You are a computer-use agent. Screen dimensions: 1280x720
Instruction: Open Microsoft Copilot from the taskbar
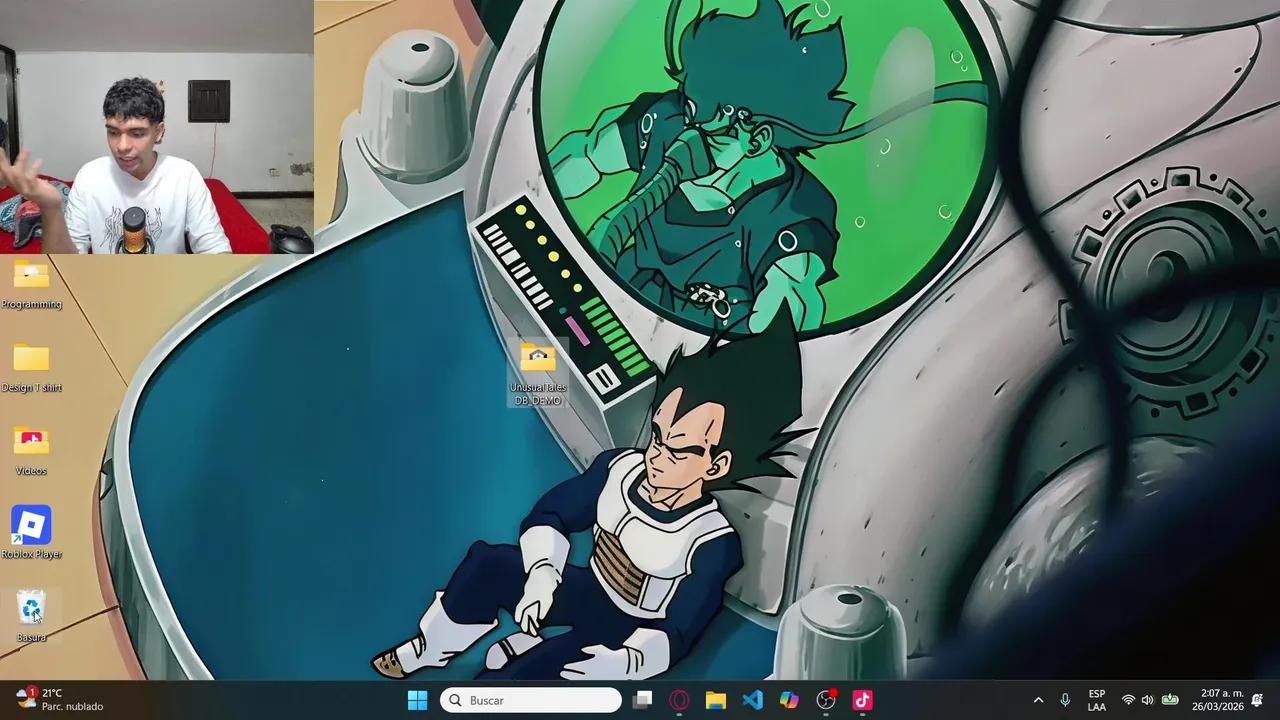point(789,700)
